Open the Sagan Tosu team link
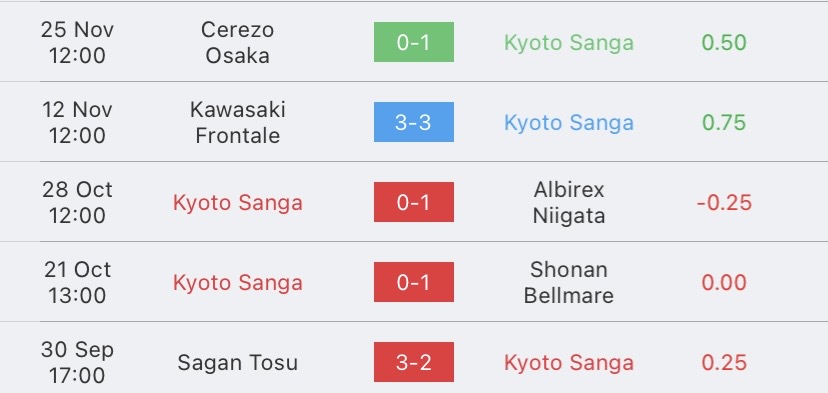The height and width of the screenshot is (393, 828). (237, 362)
